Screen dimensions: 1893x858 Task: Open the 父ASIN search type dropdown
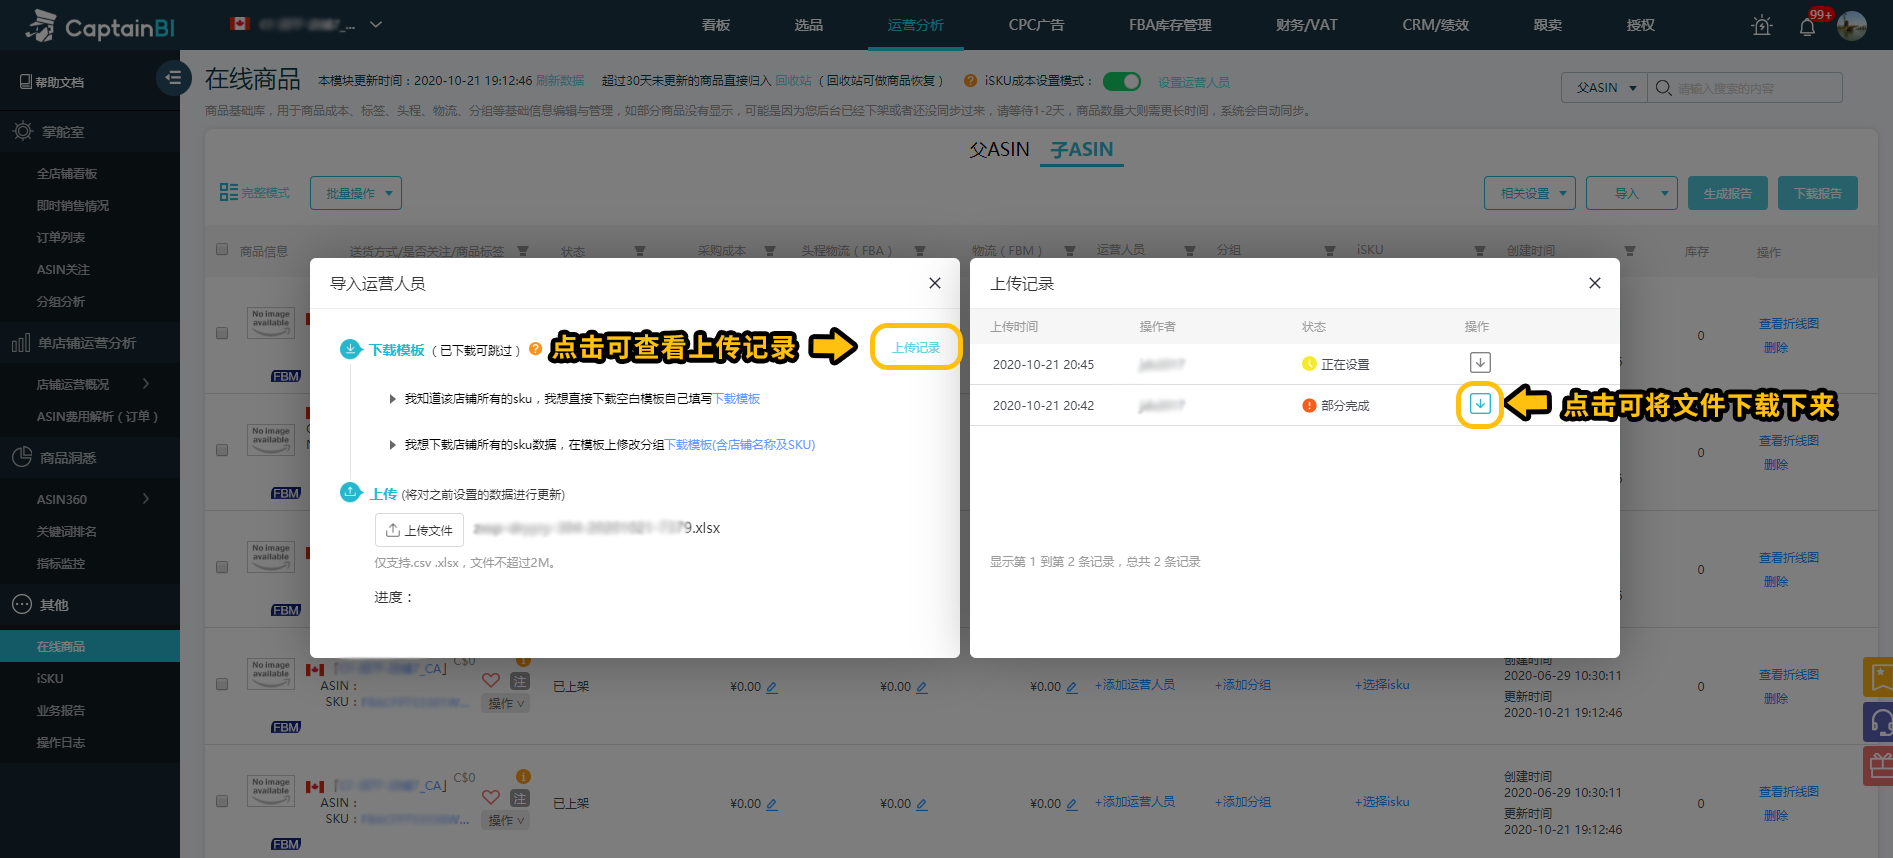[x=1604, y=88]
